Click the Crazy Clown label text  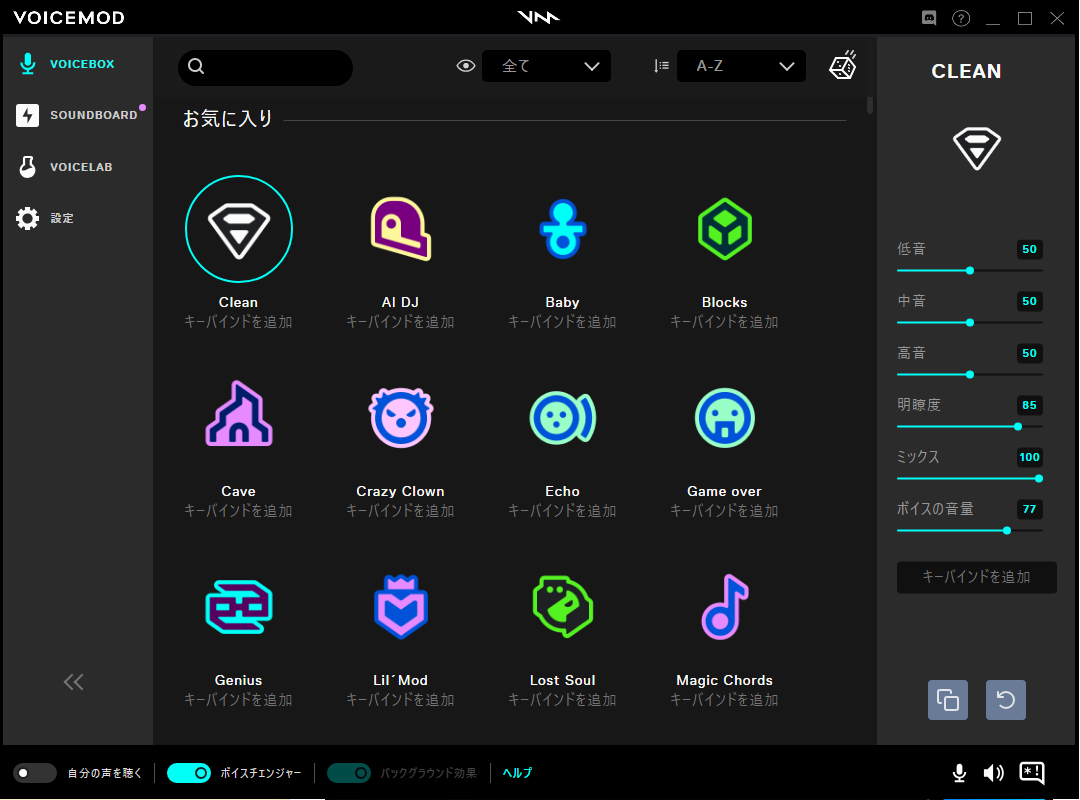coord(400,491)
